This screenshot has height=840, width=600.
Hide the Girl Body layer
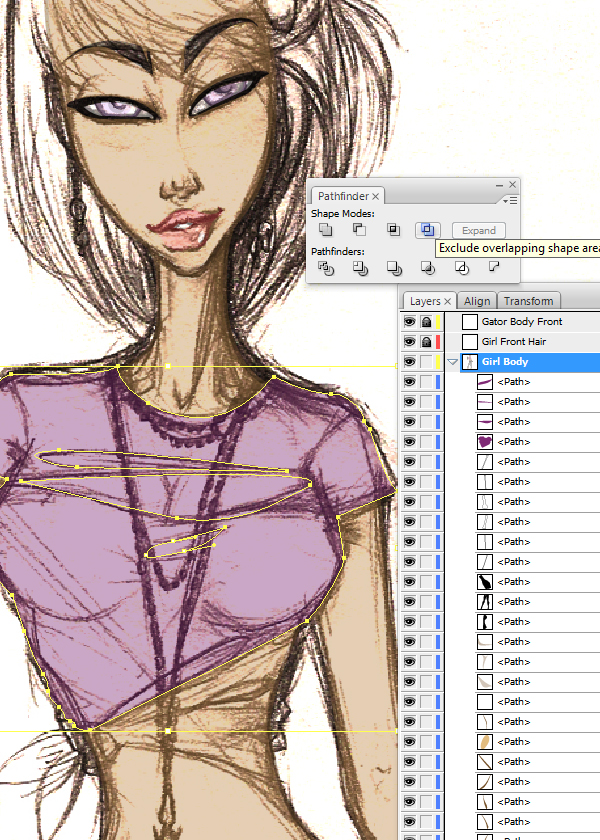410,362
